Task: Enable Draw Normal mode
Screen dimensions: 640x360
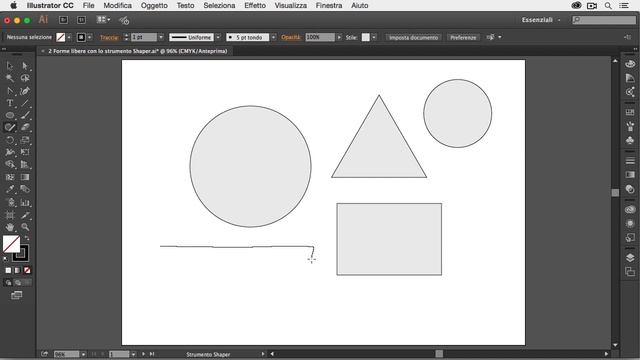Action: (x=8, y=282)
